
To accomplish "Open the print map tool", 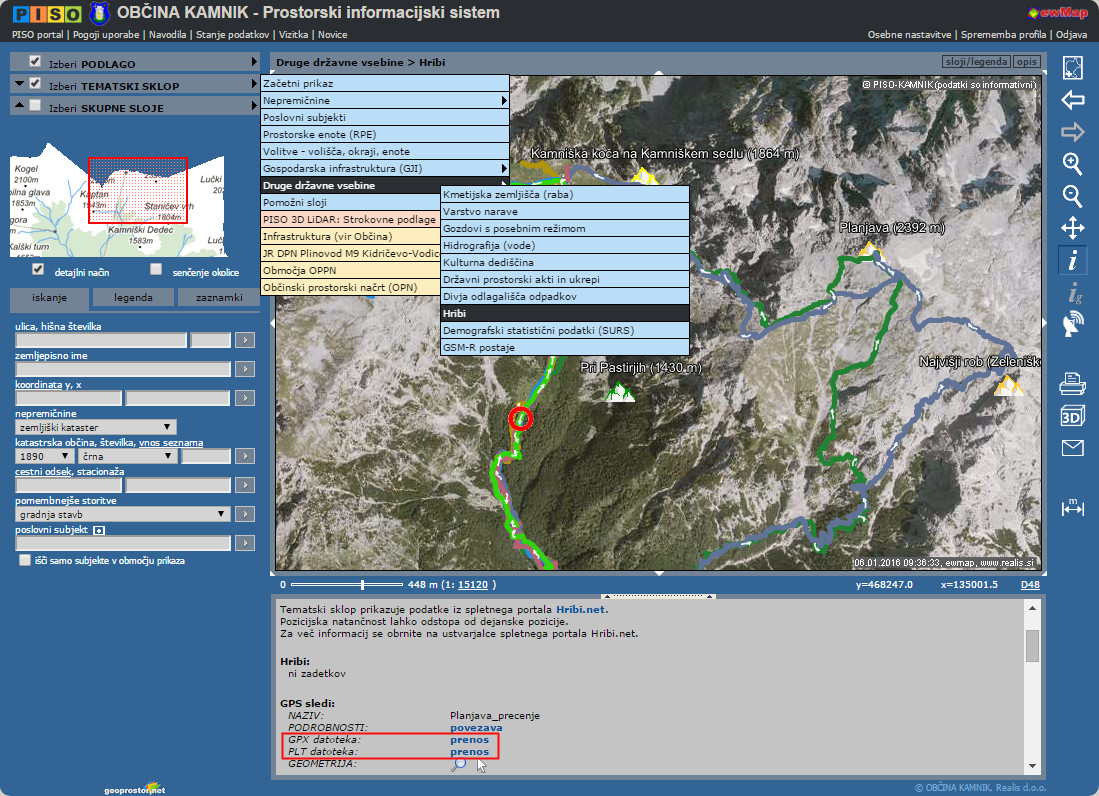I will 1072,382.
